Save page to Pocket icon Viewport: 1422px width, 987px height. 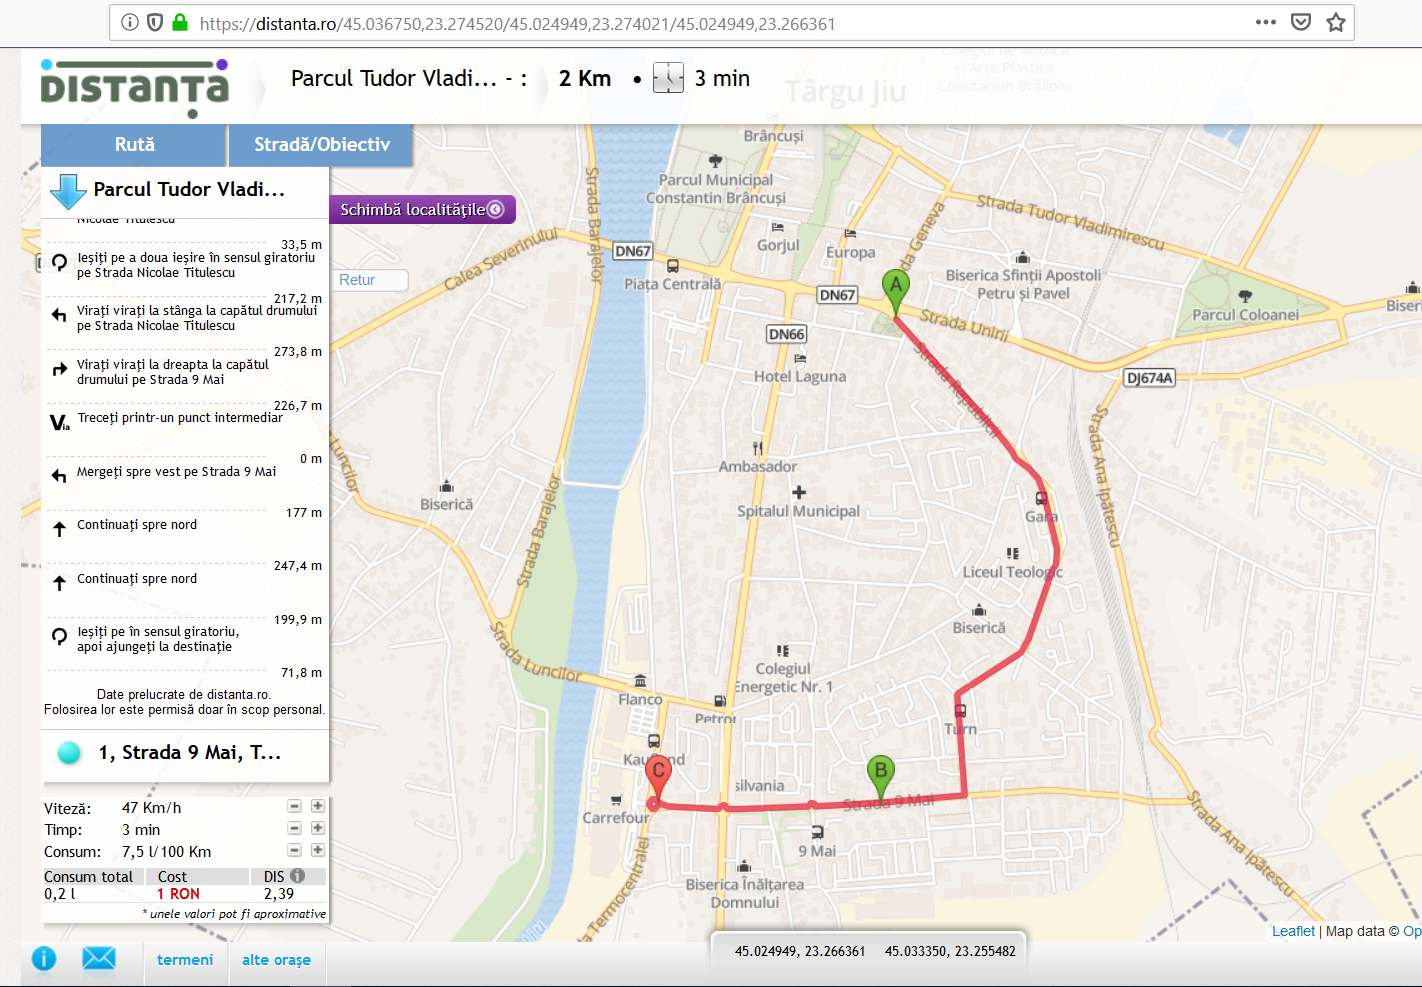click(x=1301, y=22)
